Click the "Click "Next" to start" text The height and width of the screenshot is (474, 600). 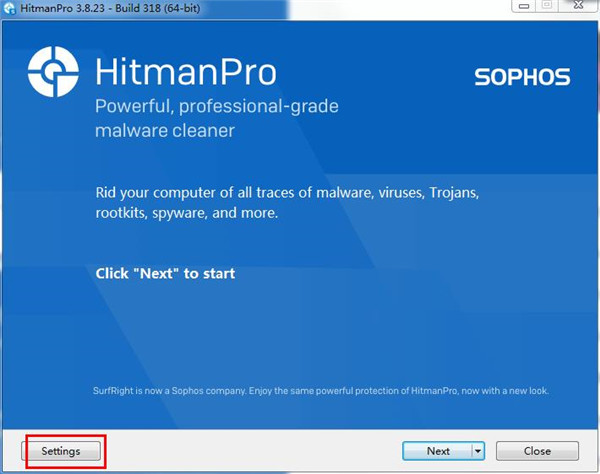tap(165, 274)
